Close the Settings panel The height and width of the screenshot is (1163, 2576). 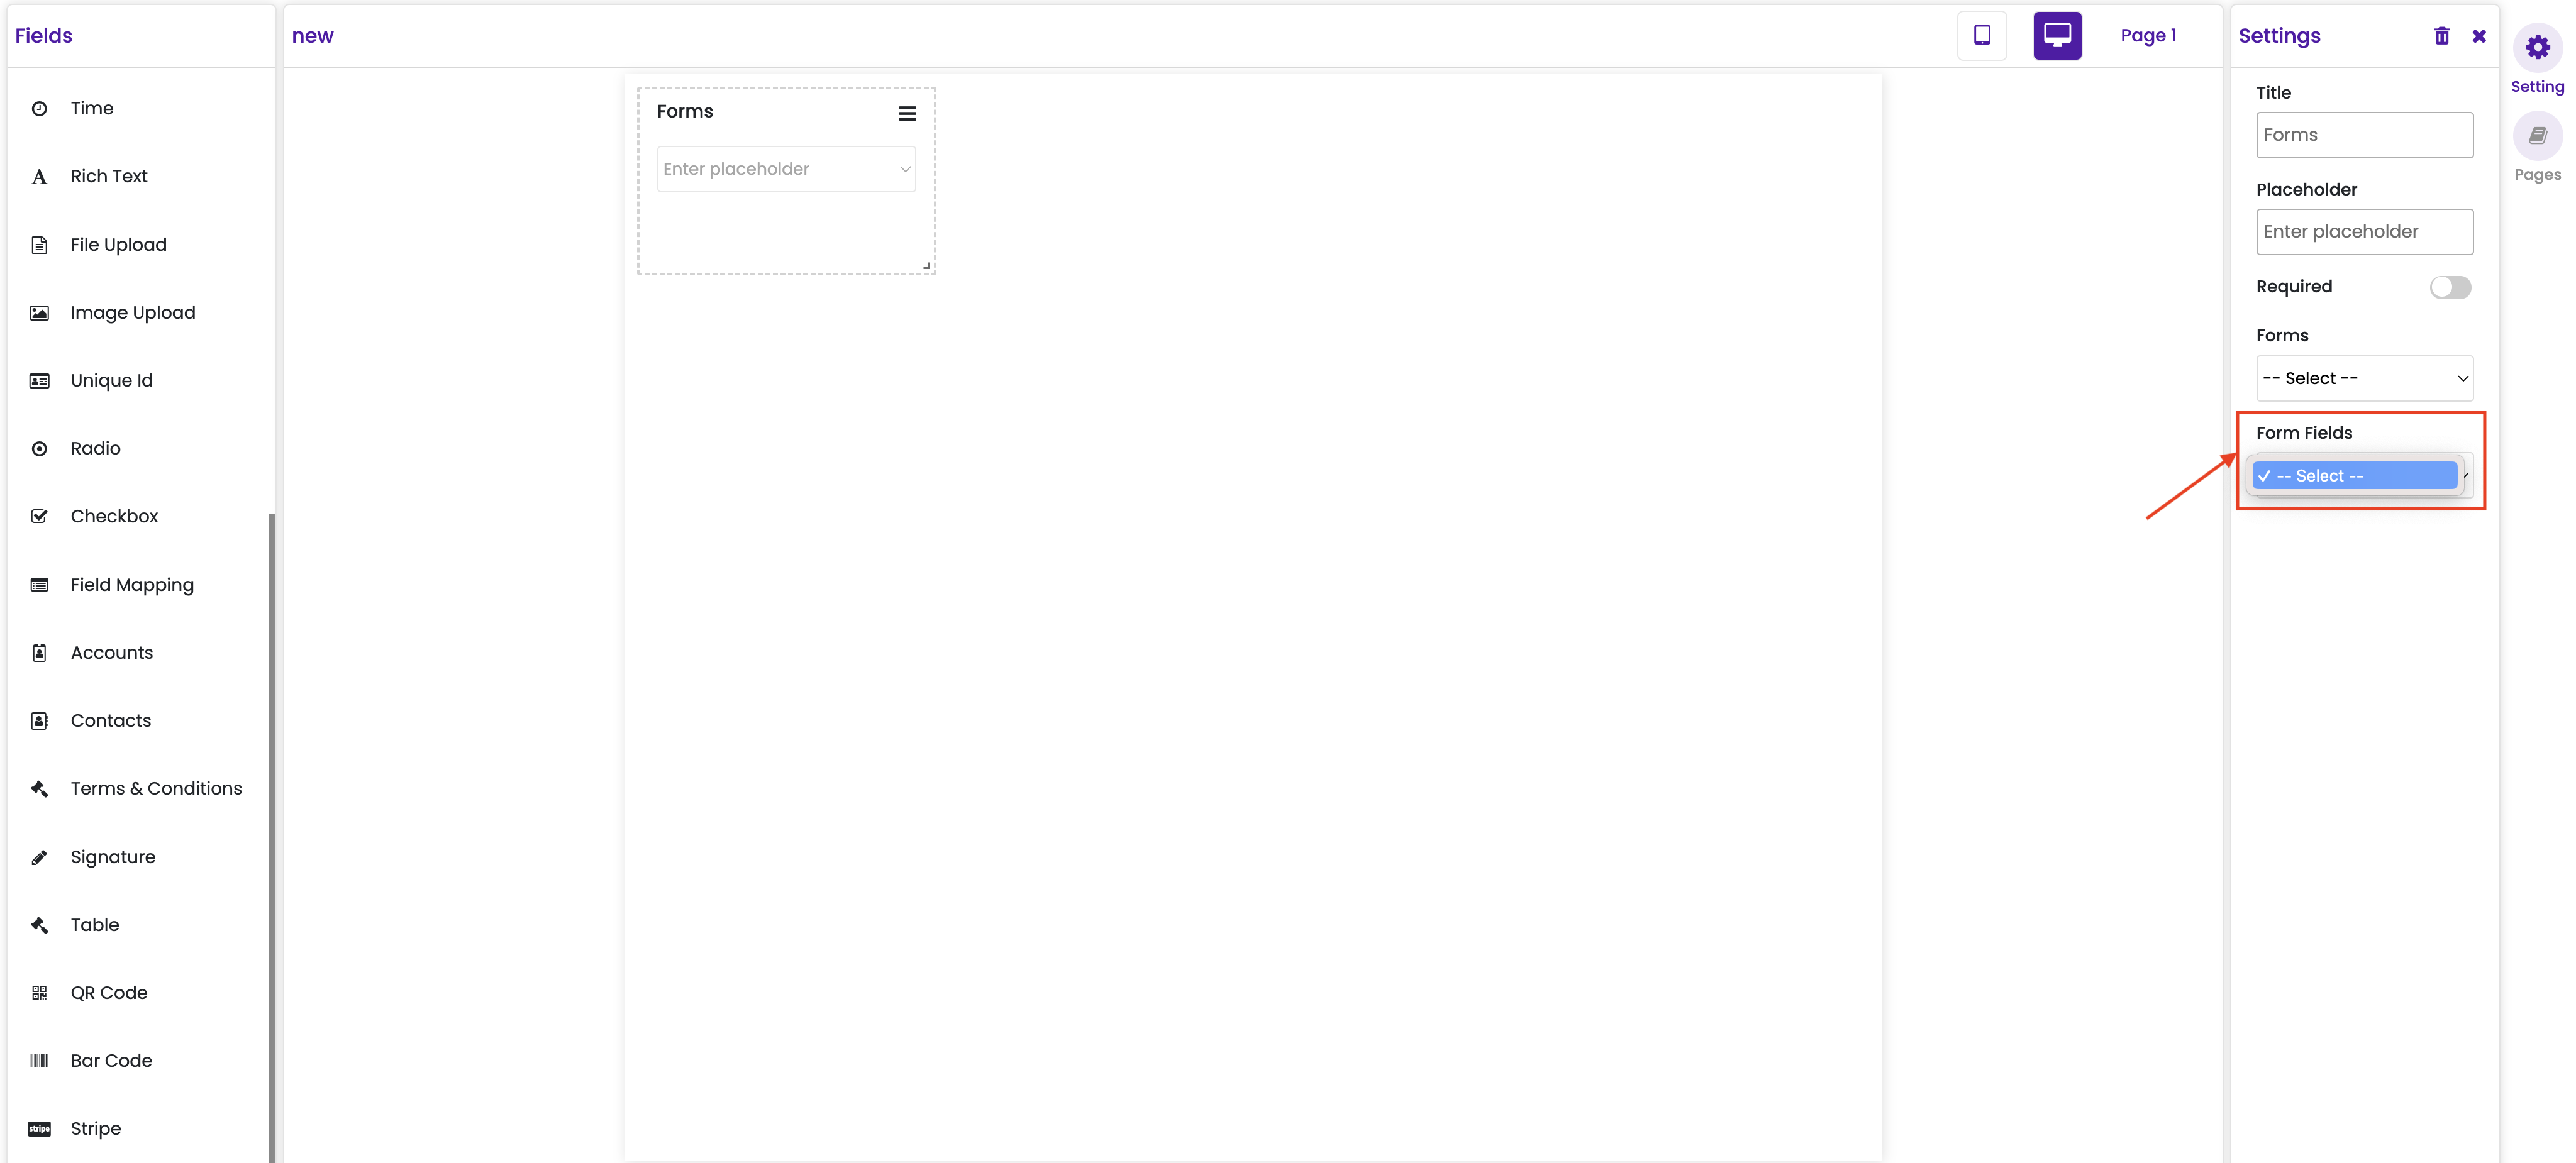point(2479,36)
